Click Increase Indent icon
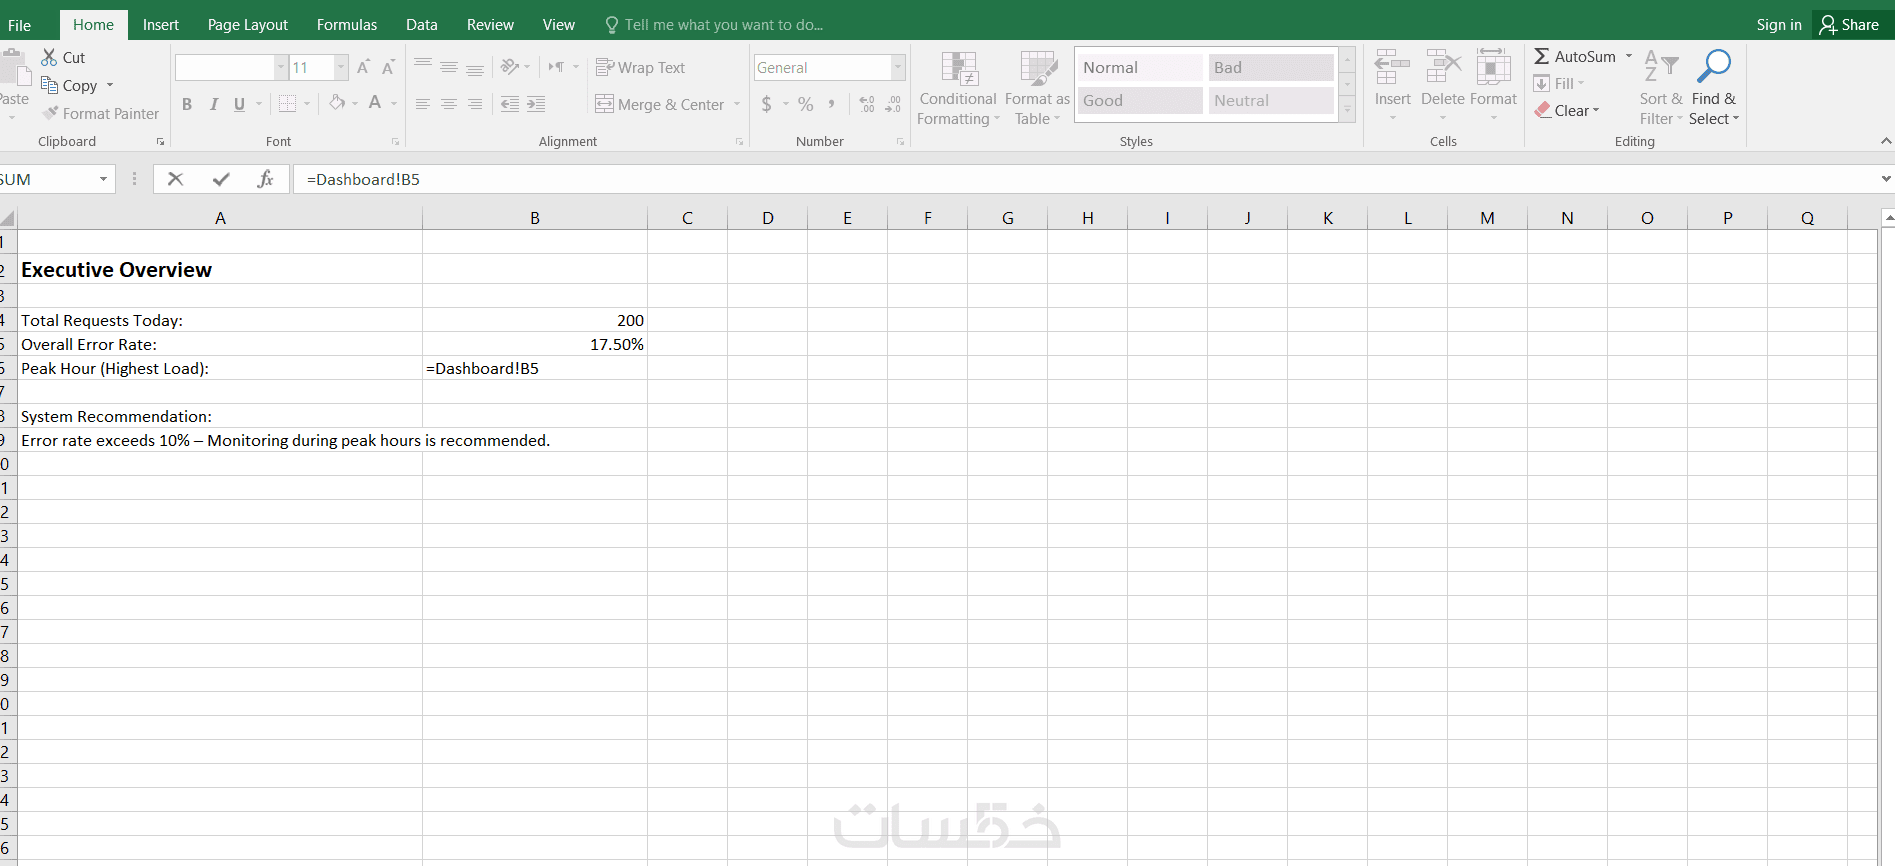The image size is (1895, 866). [536, 104]
